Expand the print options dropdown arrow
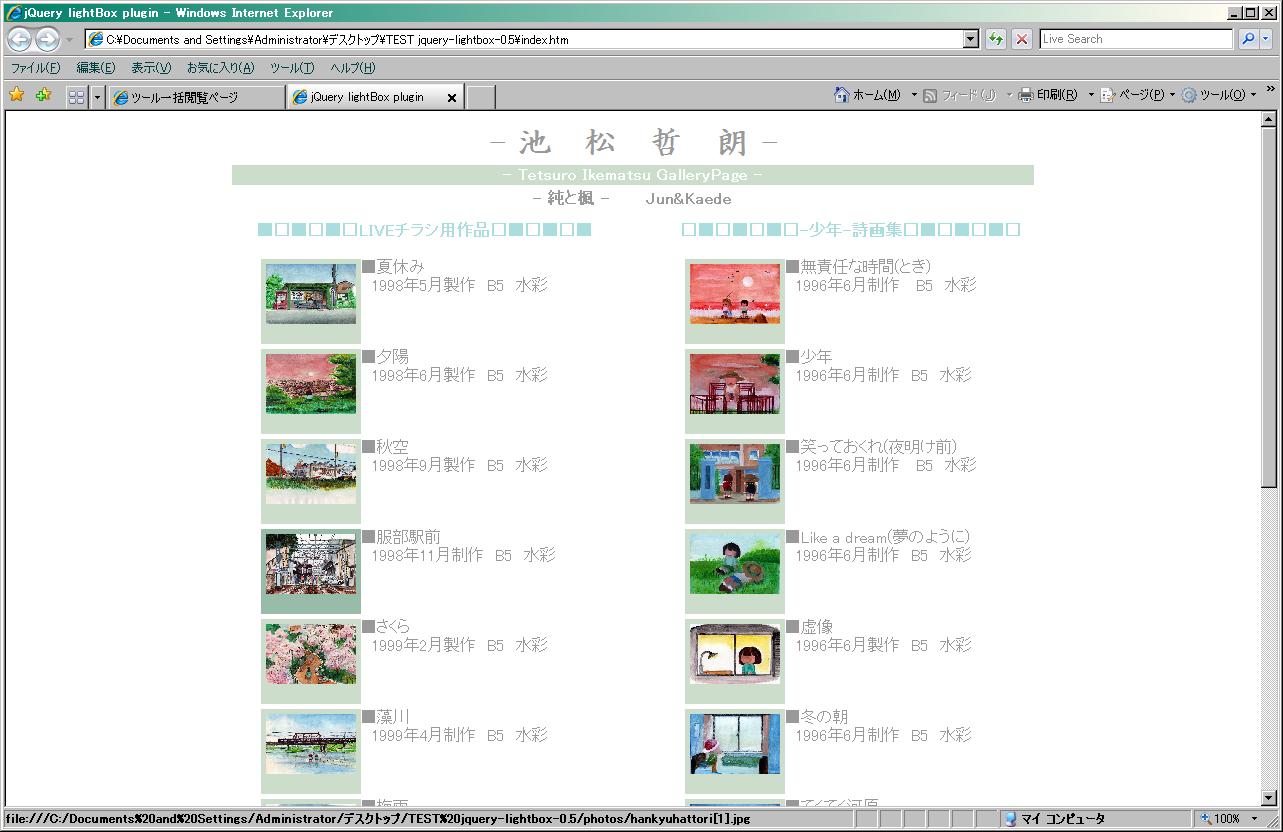Viewport: 1283px width, 832px height. 1091,95
